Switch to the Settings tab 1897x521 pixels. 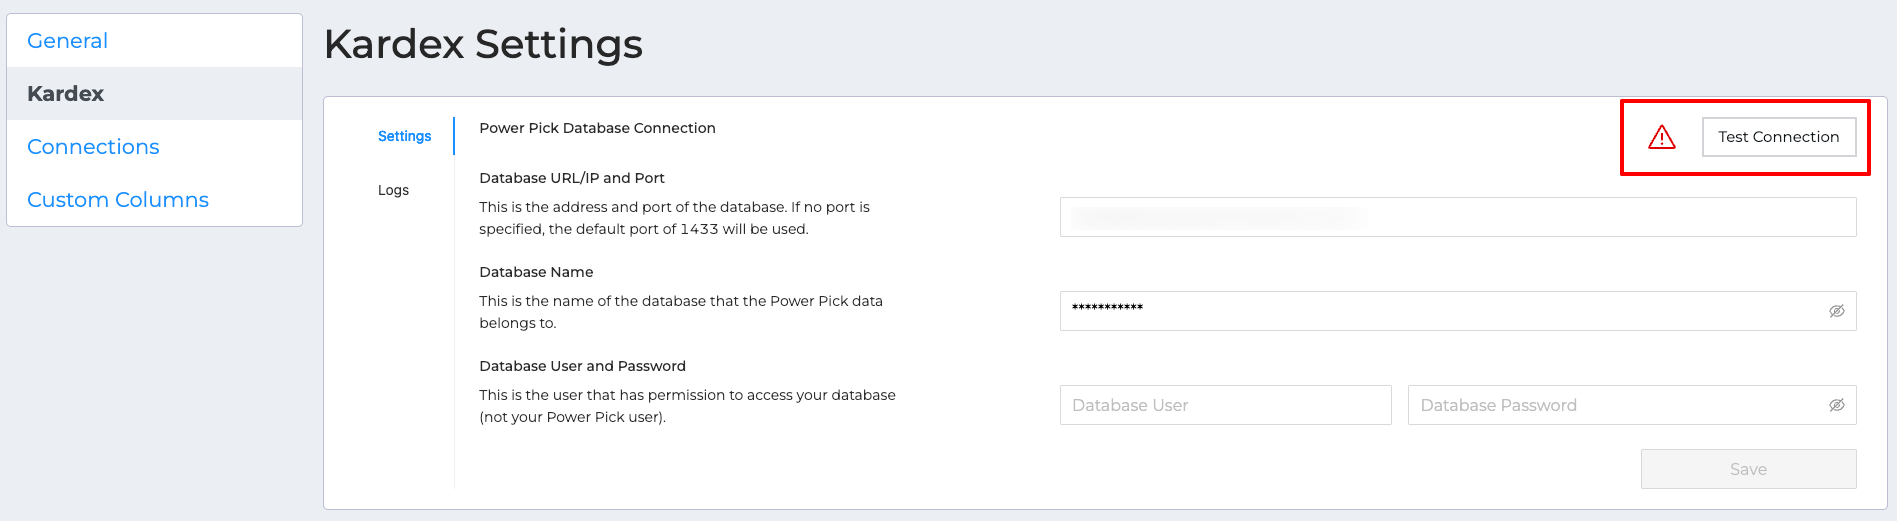tap(404, 136)
